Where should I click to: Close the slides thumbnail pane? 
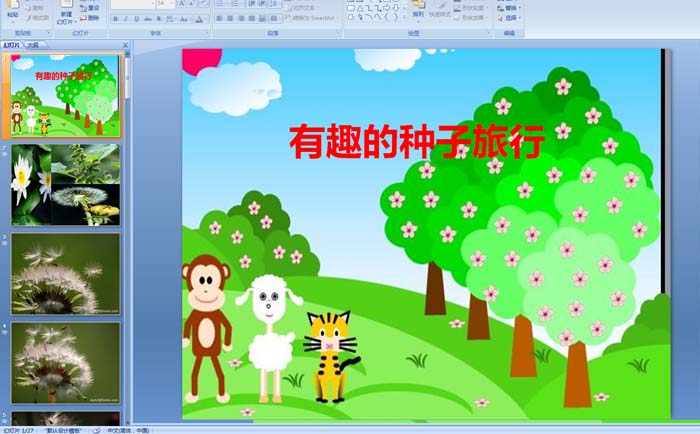[x=125, y=46]
